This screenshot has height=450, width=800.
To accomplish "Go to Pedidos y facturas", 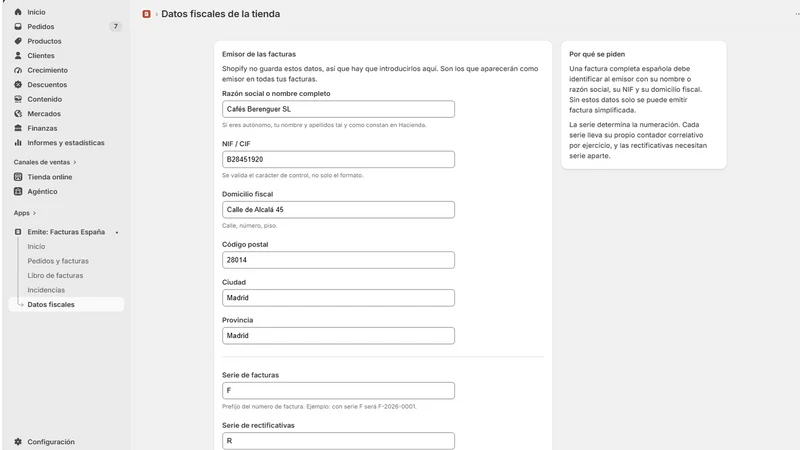I will click(x=58, y=261).
